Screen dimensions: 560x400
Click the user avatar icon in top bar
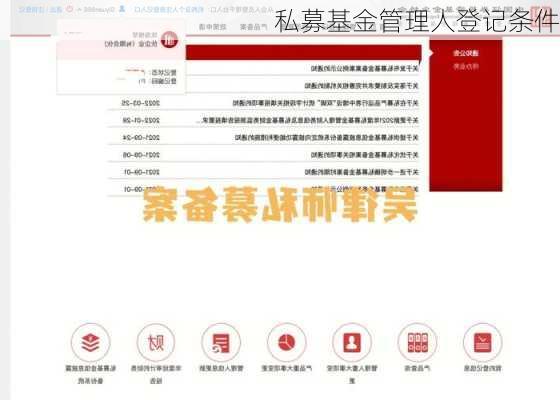click(x=122, y=9)
